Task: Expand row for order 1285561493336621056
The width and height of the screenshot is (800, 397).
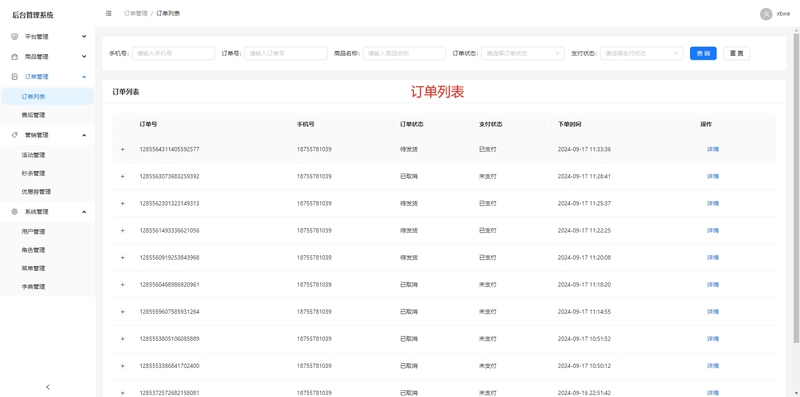Action: pos(122,231)
